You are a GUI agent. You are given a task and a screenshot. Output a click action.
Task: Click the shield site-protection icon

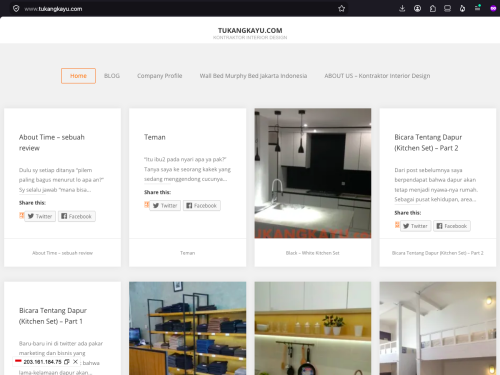click(16, 9)
